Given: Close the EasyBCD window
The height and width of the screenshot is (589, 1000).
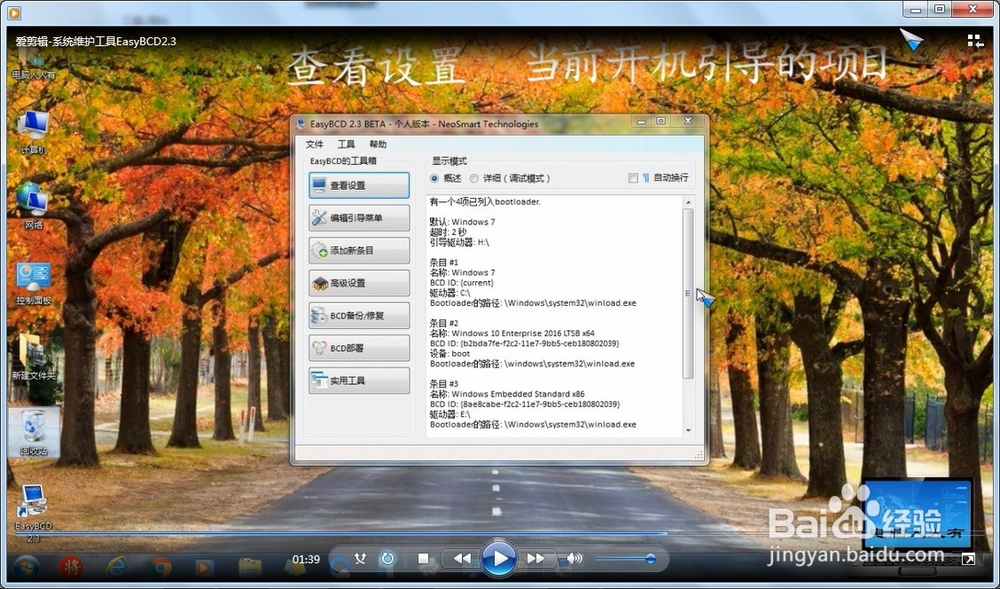Looking at the screenshot, I should pyautogui.click(x=688, y=121).
